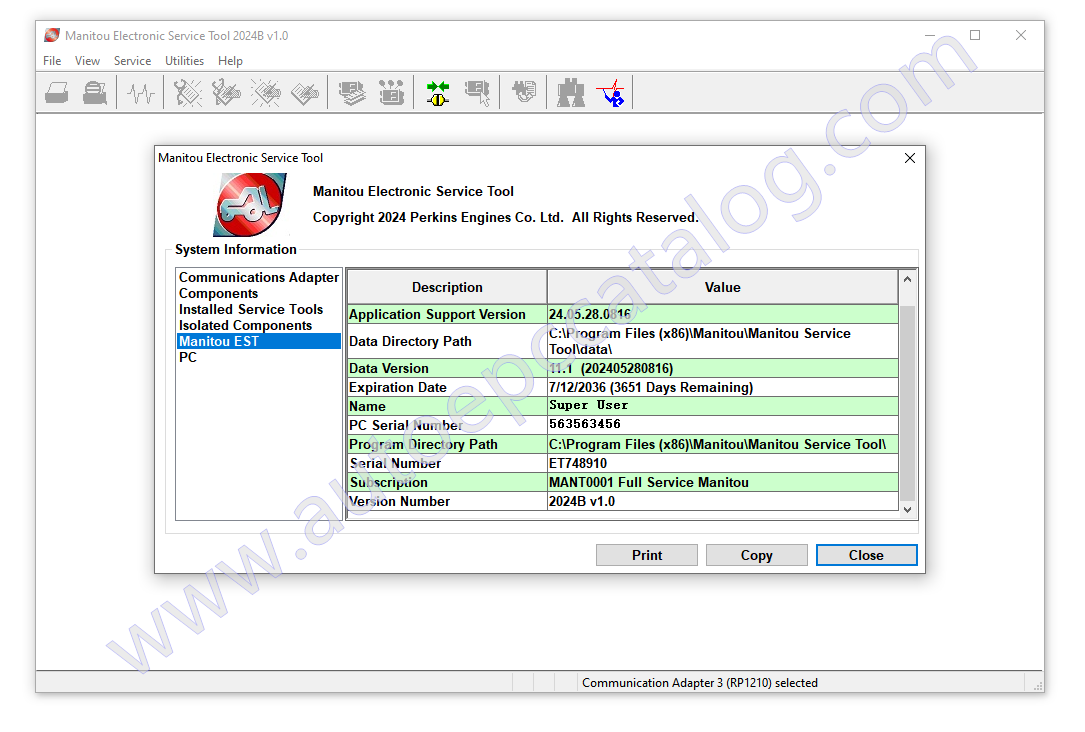Click the Program Directory Path cell
This screenshot has width=1085, height=732.
pos(447,444)
